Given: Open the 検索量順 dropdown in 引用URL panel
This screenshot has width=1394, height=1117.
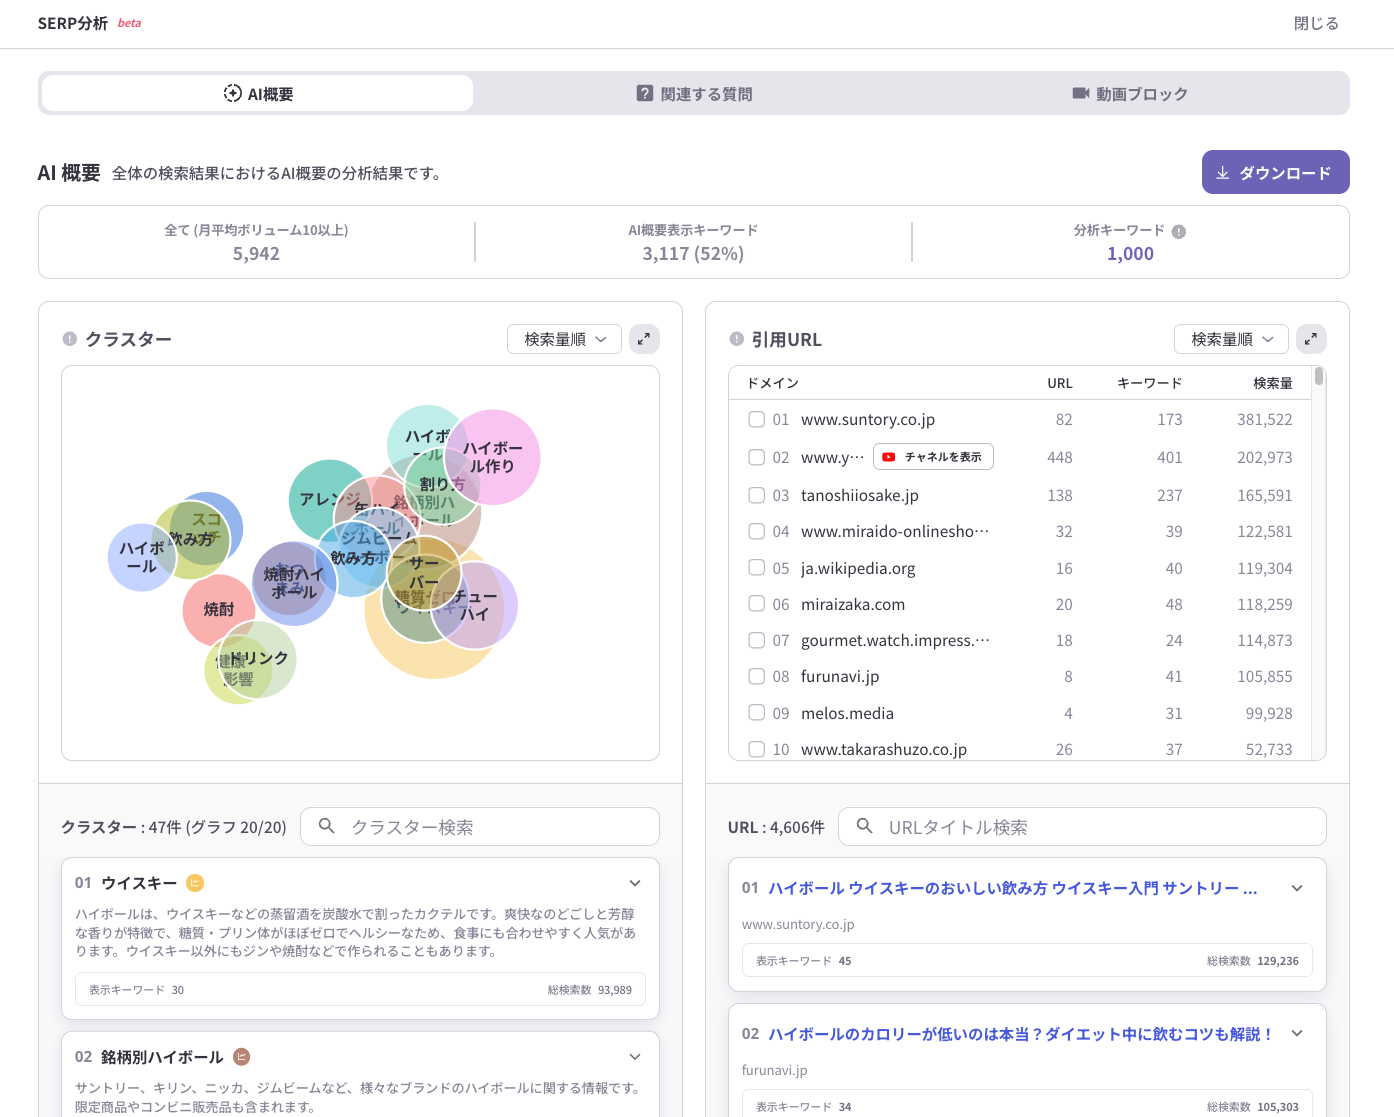Looking at the screenshot, I should [1231, 339].
